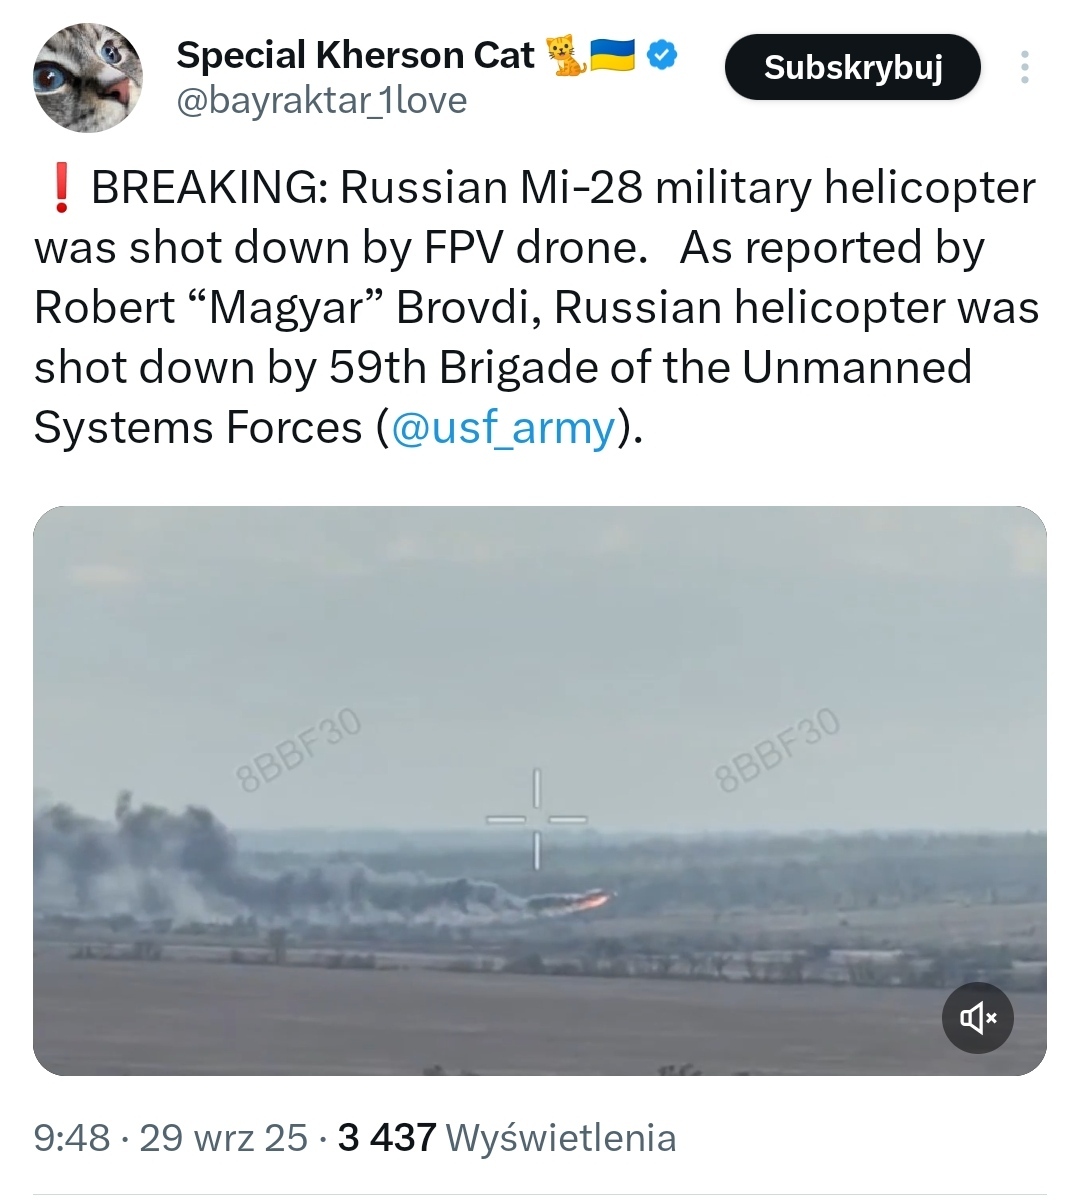
Task: Open the @usf_army mention link
Action: coord(503,428)
